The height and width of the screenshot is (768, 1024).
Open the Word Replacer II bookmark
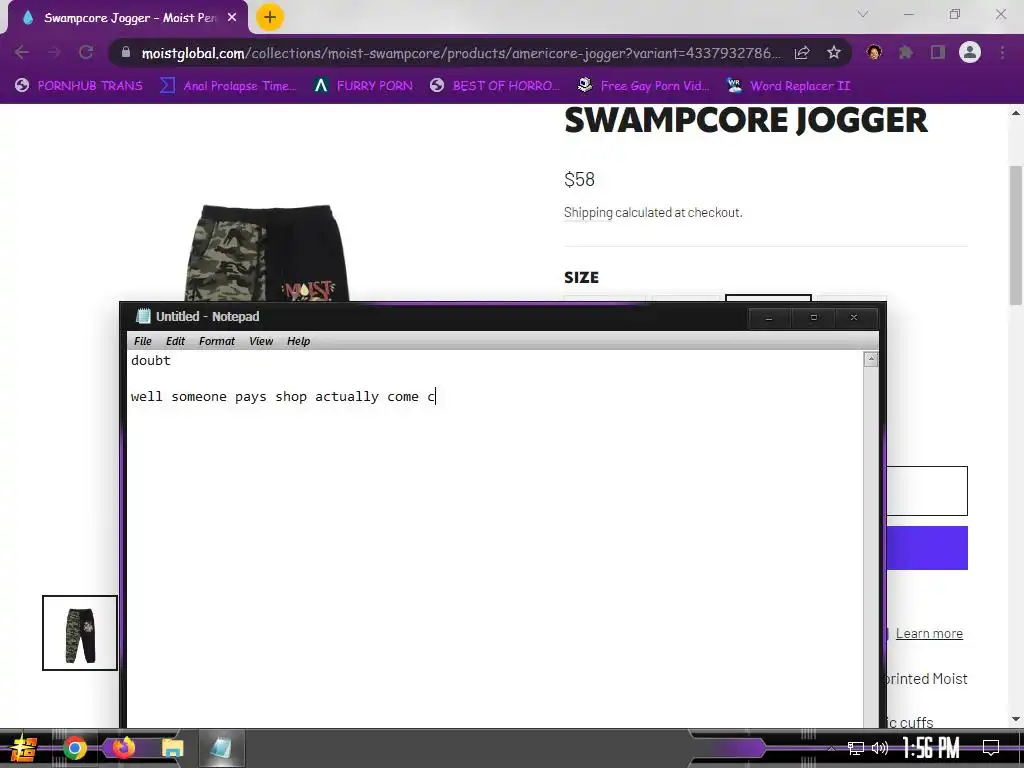click(789, 86)
